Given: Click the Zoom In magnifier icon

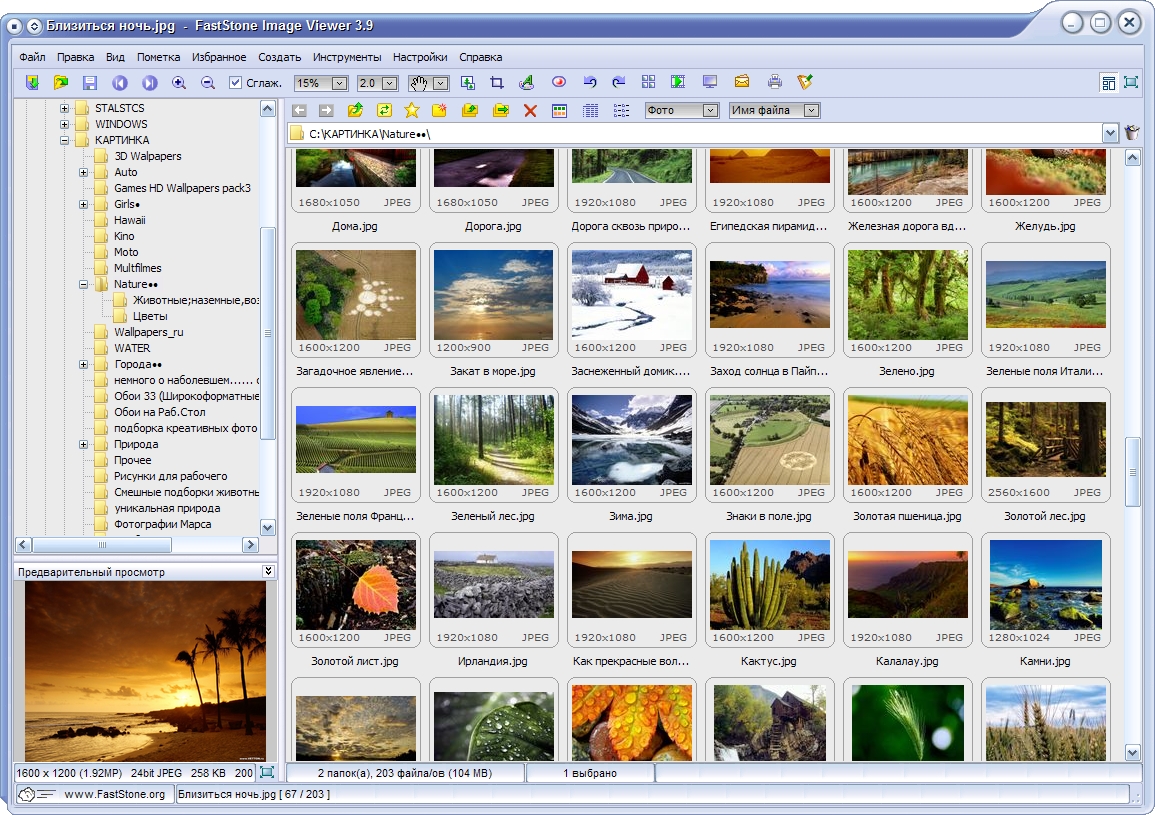Looking at the screenshot, I should click(179, 83).
